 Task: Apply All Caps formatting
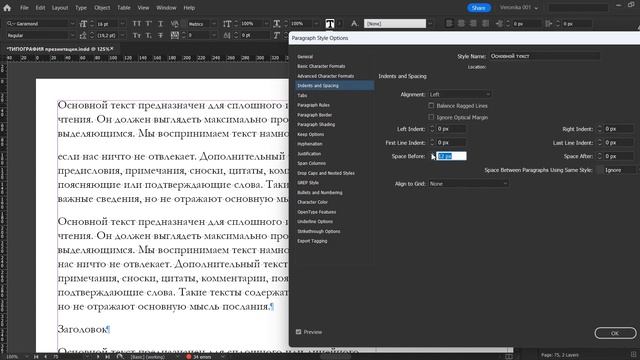[137, 24]
